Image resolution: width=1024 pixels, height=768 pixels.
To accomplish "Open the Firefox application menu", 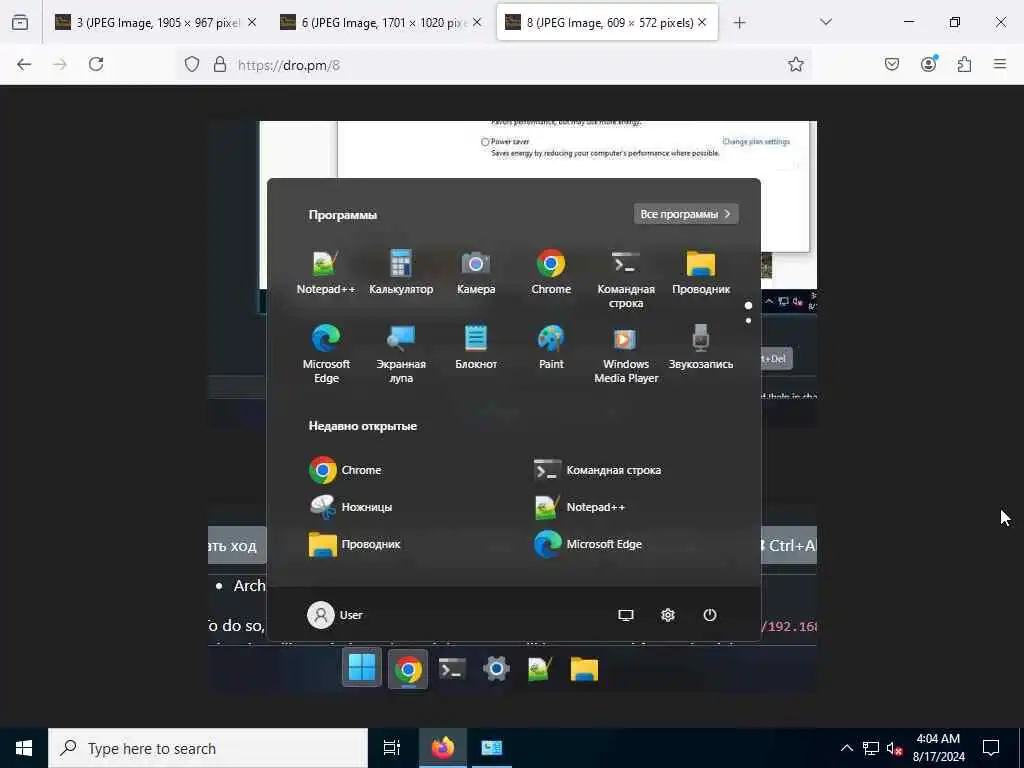I will pyautogui.click(x=1000, y=64).
